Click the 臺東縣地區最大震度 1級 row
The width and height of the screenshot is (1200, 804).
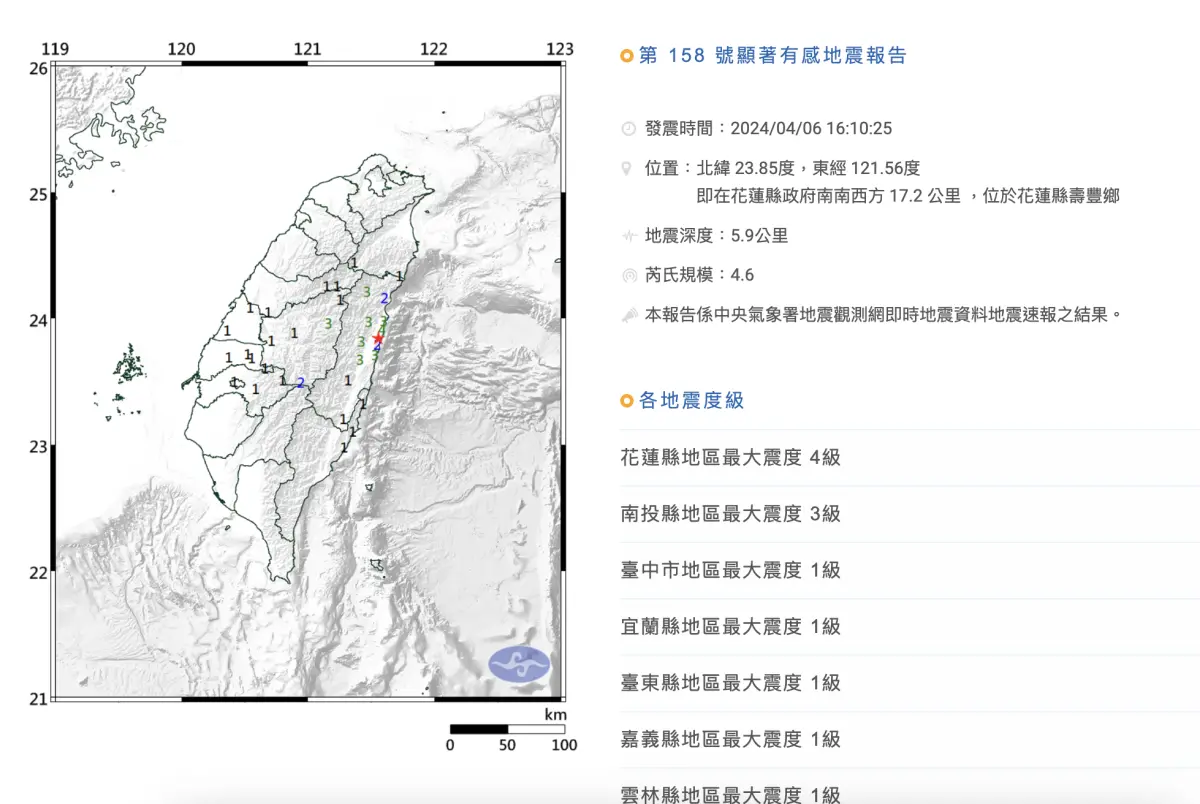[729, 682]
